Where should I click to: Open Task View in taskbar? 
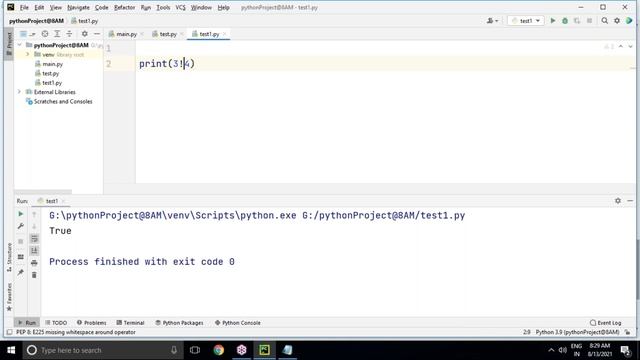(x=195, y=350)
